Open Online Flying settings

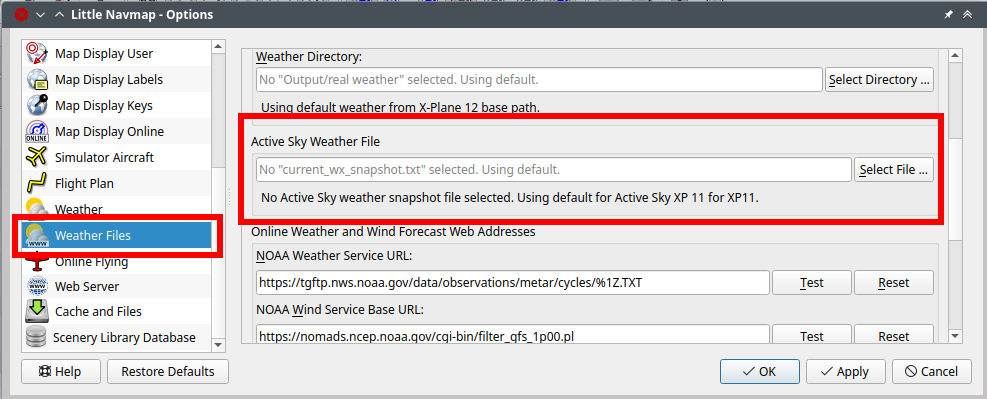pyautogui.click(x=117, y=261)
